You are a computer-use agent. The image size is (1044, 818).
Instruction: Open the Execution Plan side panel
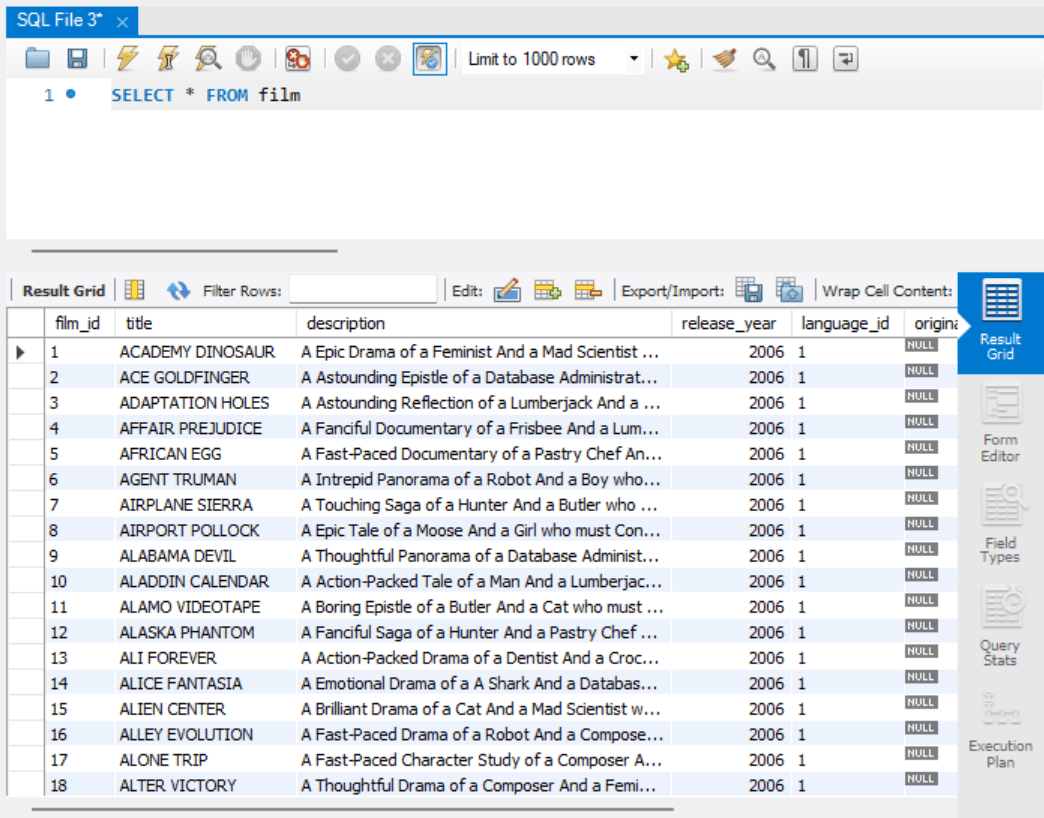coord(1000,730)
